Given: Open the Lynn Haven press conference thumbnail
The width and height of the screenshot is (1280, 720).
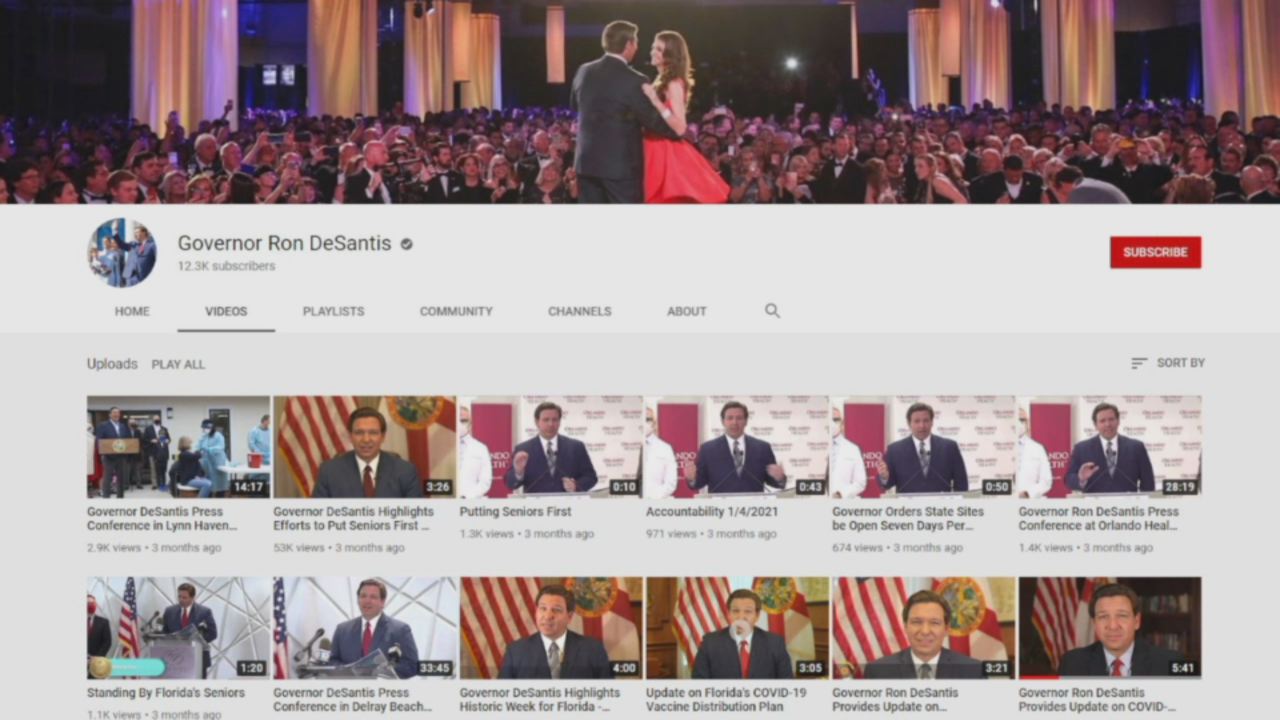Looking at the screenshot, I should pos(178,447).
